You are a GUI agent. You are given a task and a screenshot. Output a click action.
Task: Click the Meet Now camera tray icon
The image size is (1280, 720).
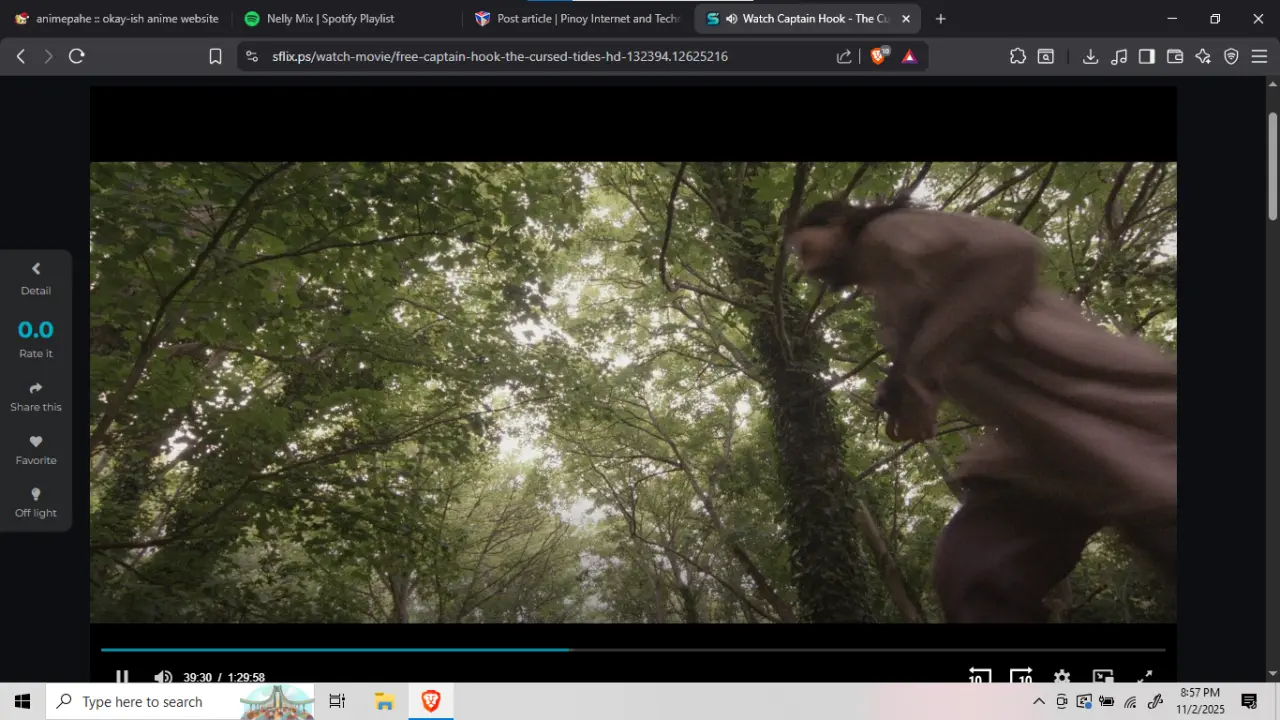pyautogui.click(x=1062, y=702)
